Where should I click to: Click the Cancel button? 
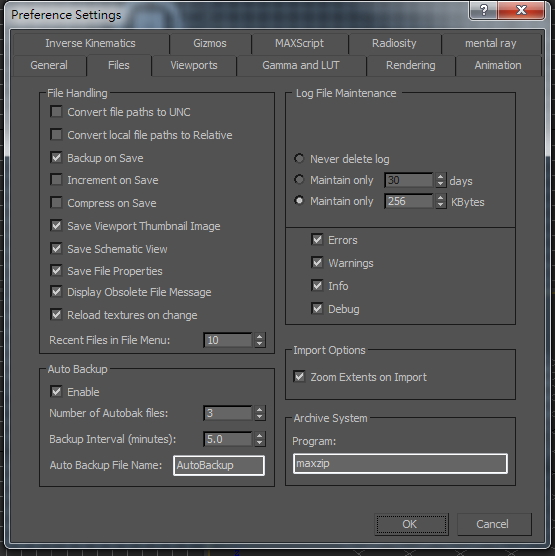[x=494, y=524]
